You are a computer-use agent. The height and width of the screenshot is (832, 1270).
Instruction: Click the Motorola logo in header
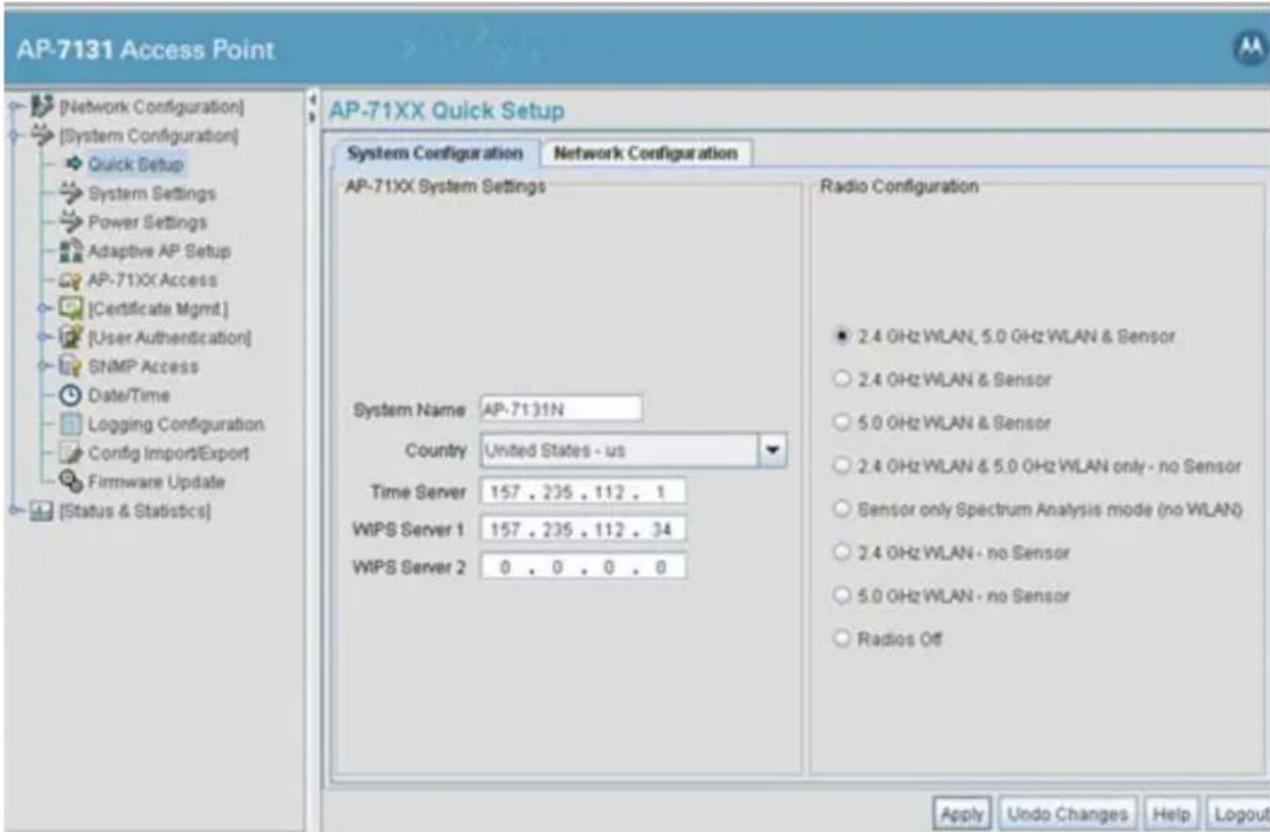coord(1249,49)
